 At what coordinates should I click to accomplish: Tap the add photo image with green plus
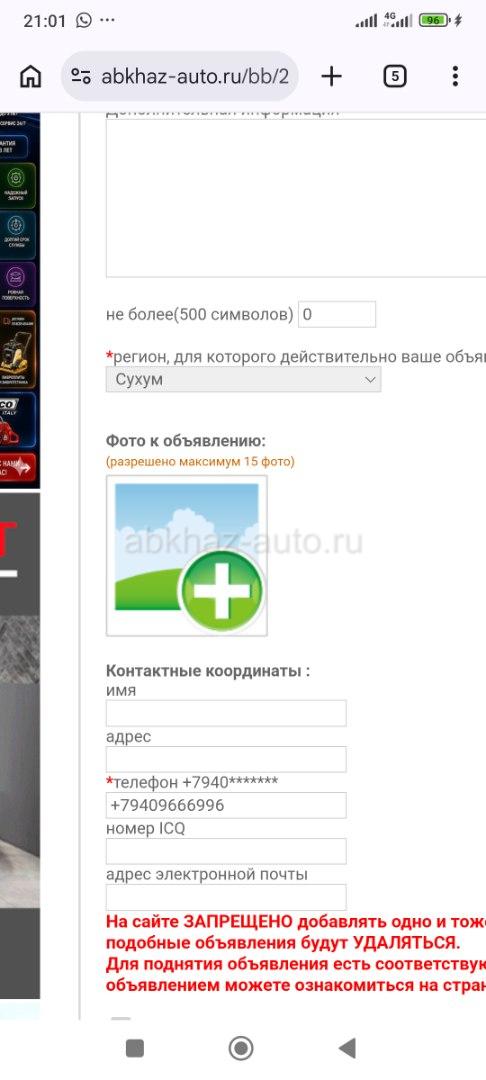click(187, 555)
